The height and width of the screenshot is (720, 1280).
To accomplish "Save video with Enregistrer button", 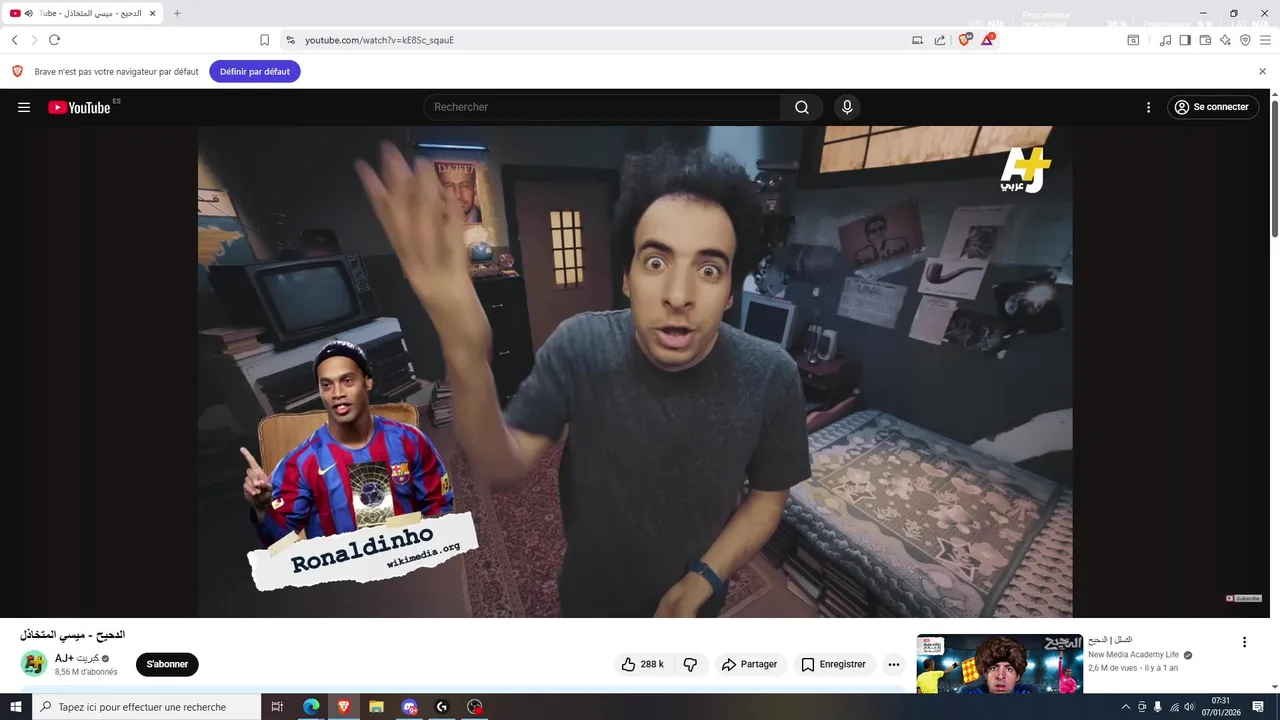I will point(834,664).
